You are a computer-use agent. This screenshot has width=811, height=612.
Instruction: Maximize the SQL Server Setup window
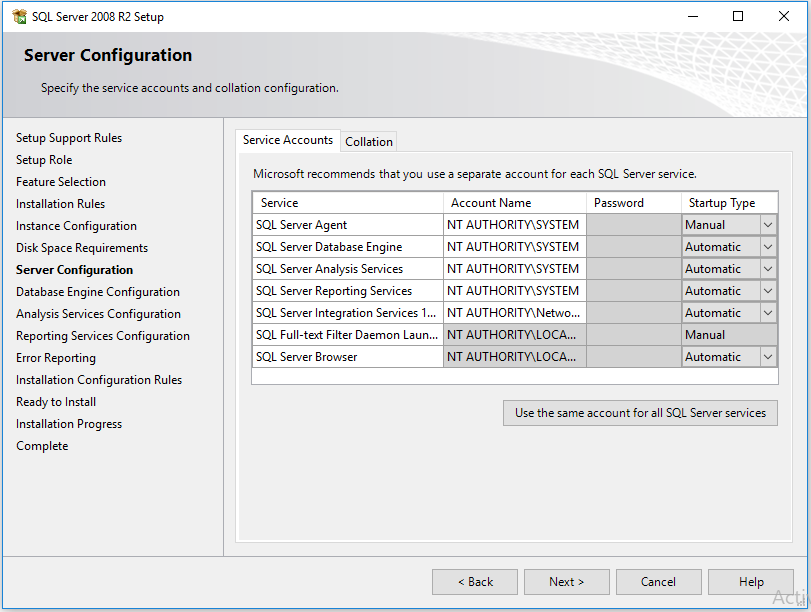click(738, 17)
